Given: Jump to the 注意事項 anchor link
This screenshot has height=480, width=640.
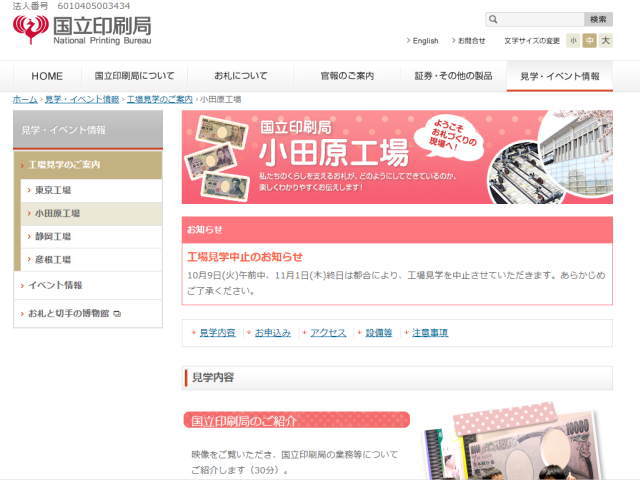Looking at the screenshot, I should point(430,333).
